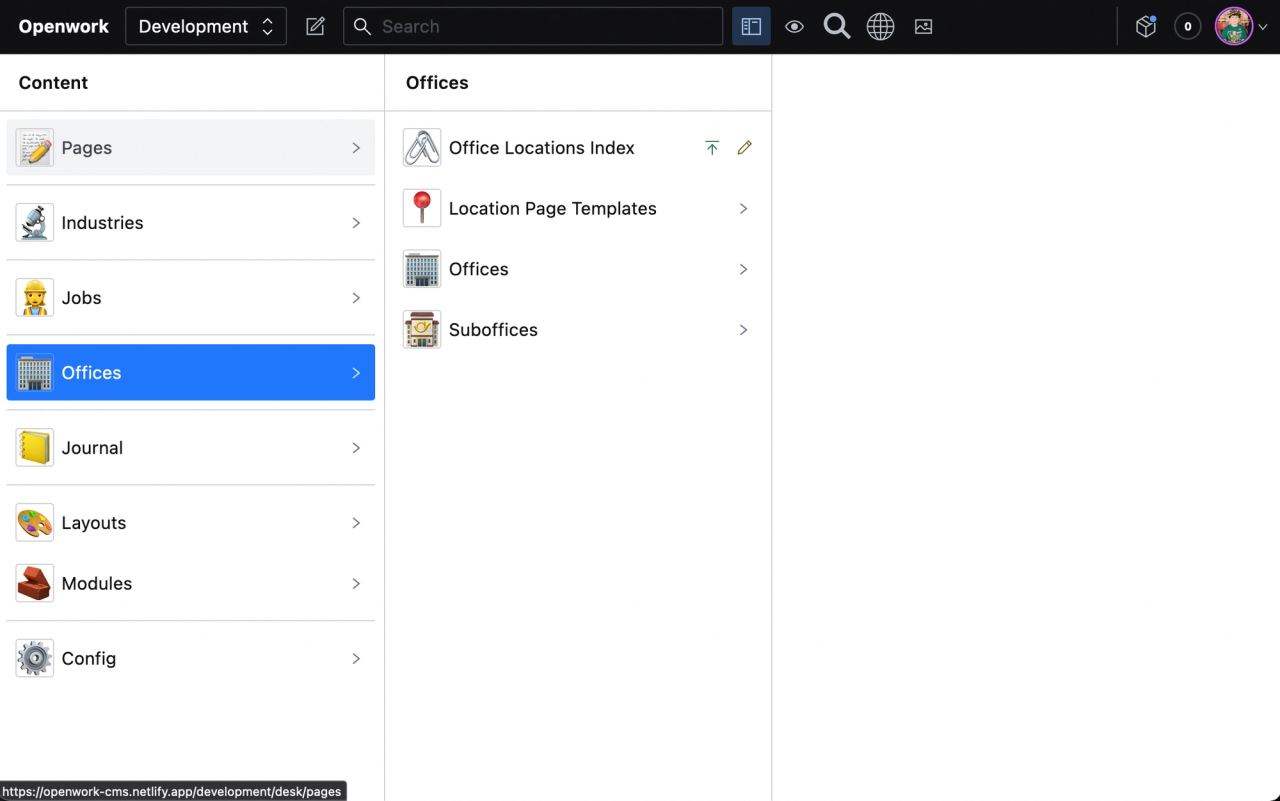Screen dimensions: 1280x801
Task: Click the compose new document pencil icon
Action: point(315,27)
